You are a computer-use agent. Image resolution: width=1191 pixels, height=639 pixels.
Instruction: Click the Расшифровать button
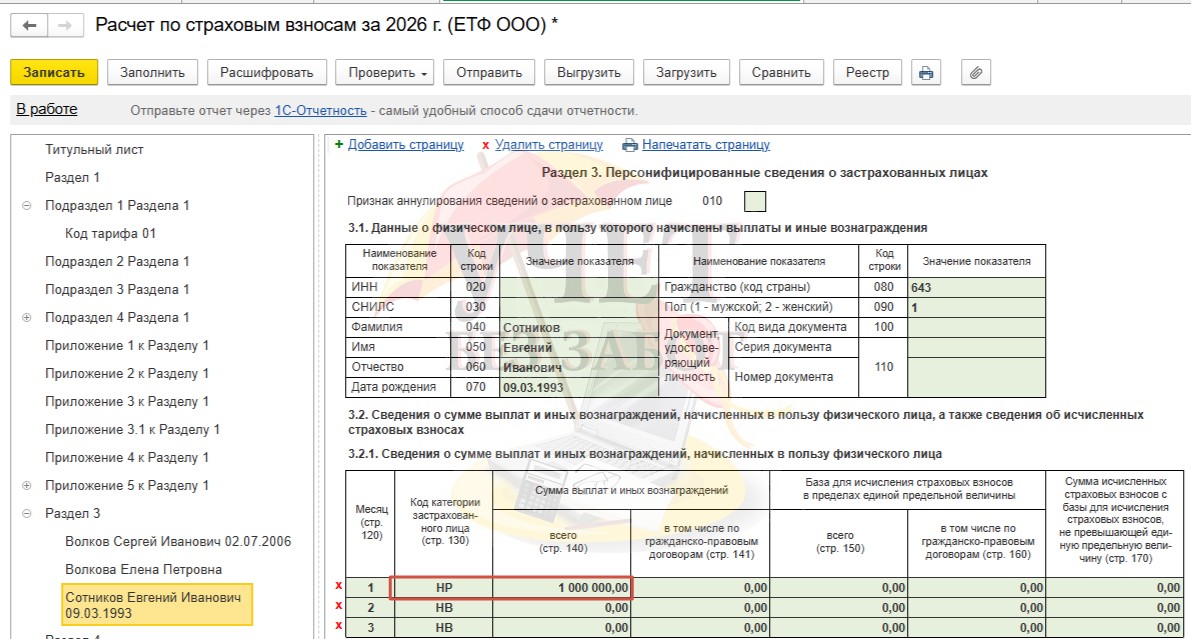[267, 73]
